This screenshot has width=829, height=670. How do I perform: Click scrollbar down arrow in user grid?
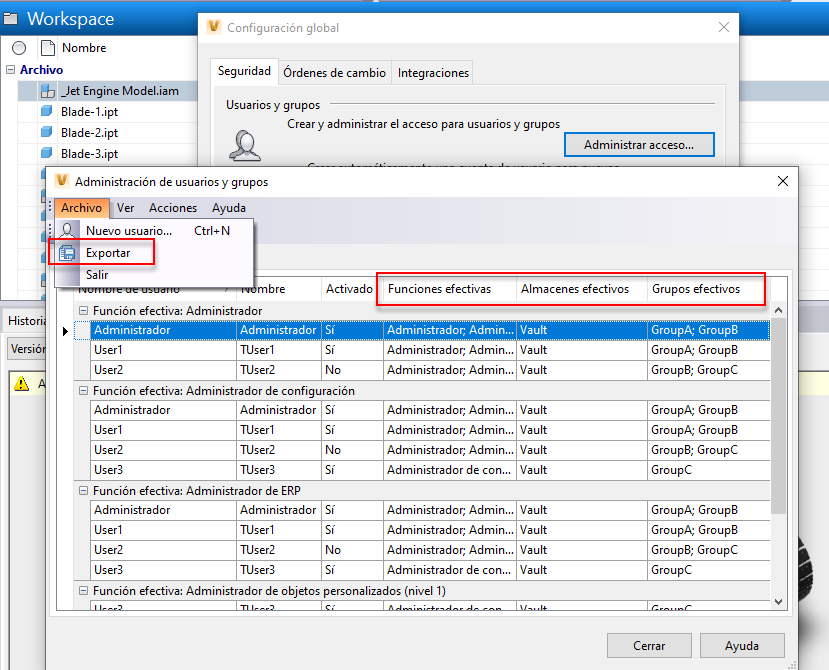pos(778,601)
